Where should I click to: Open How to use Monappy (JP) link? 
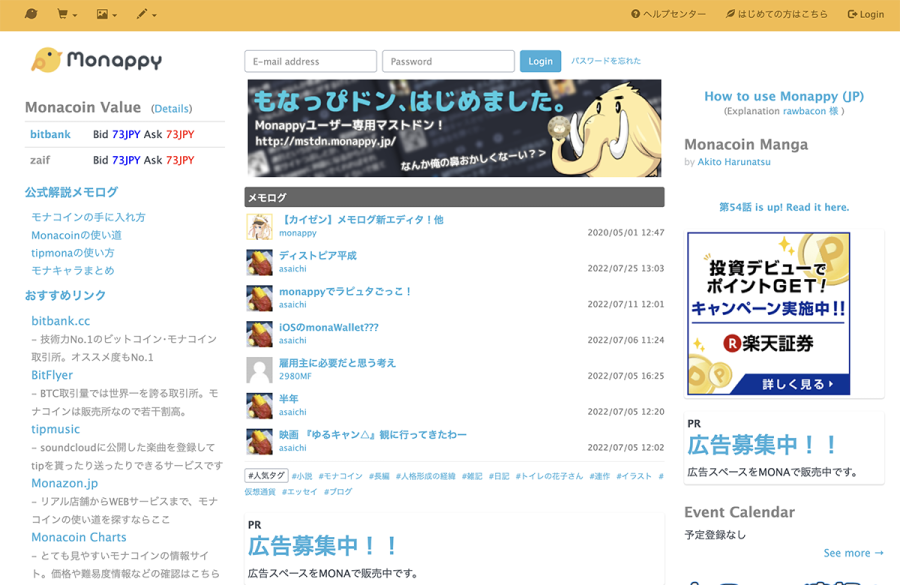pyautogui.click(x=783, y=96)
